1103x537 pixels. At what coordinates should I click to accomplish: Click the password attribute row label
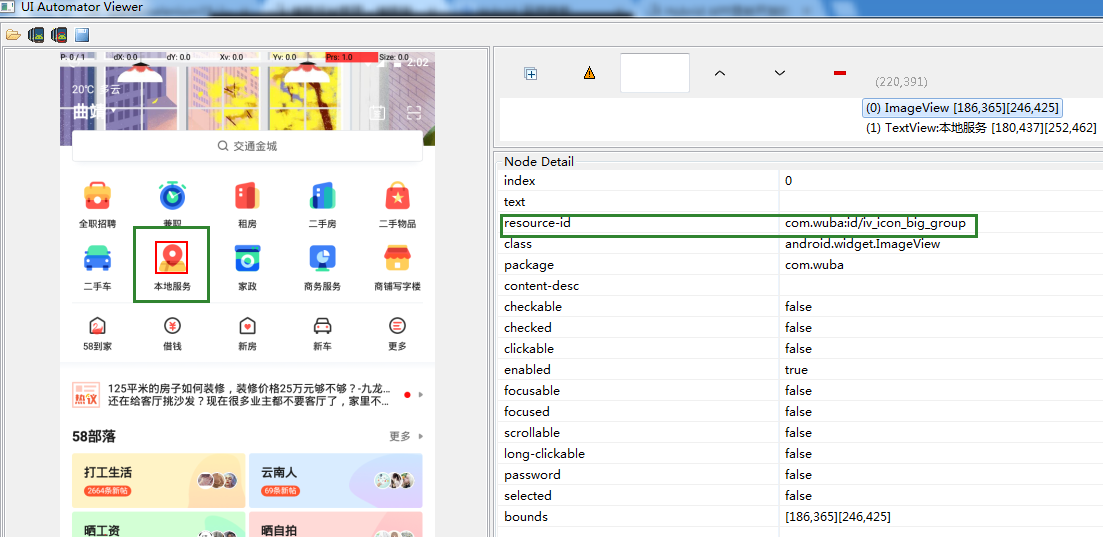tap(533, 475)
